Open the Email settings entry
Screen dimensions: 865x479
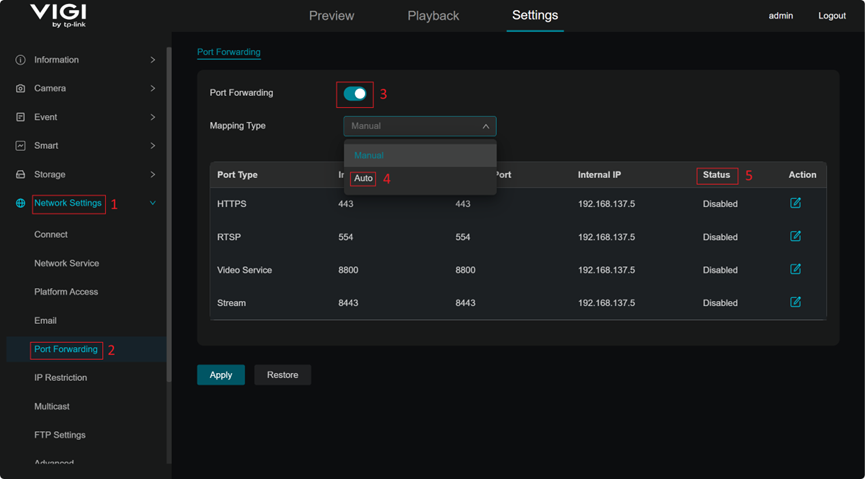[45, 321]
